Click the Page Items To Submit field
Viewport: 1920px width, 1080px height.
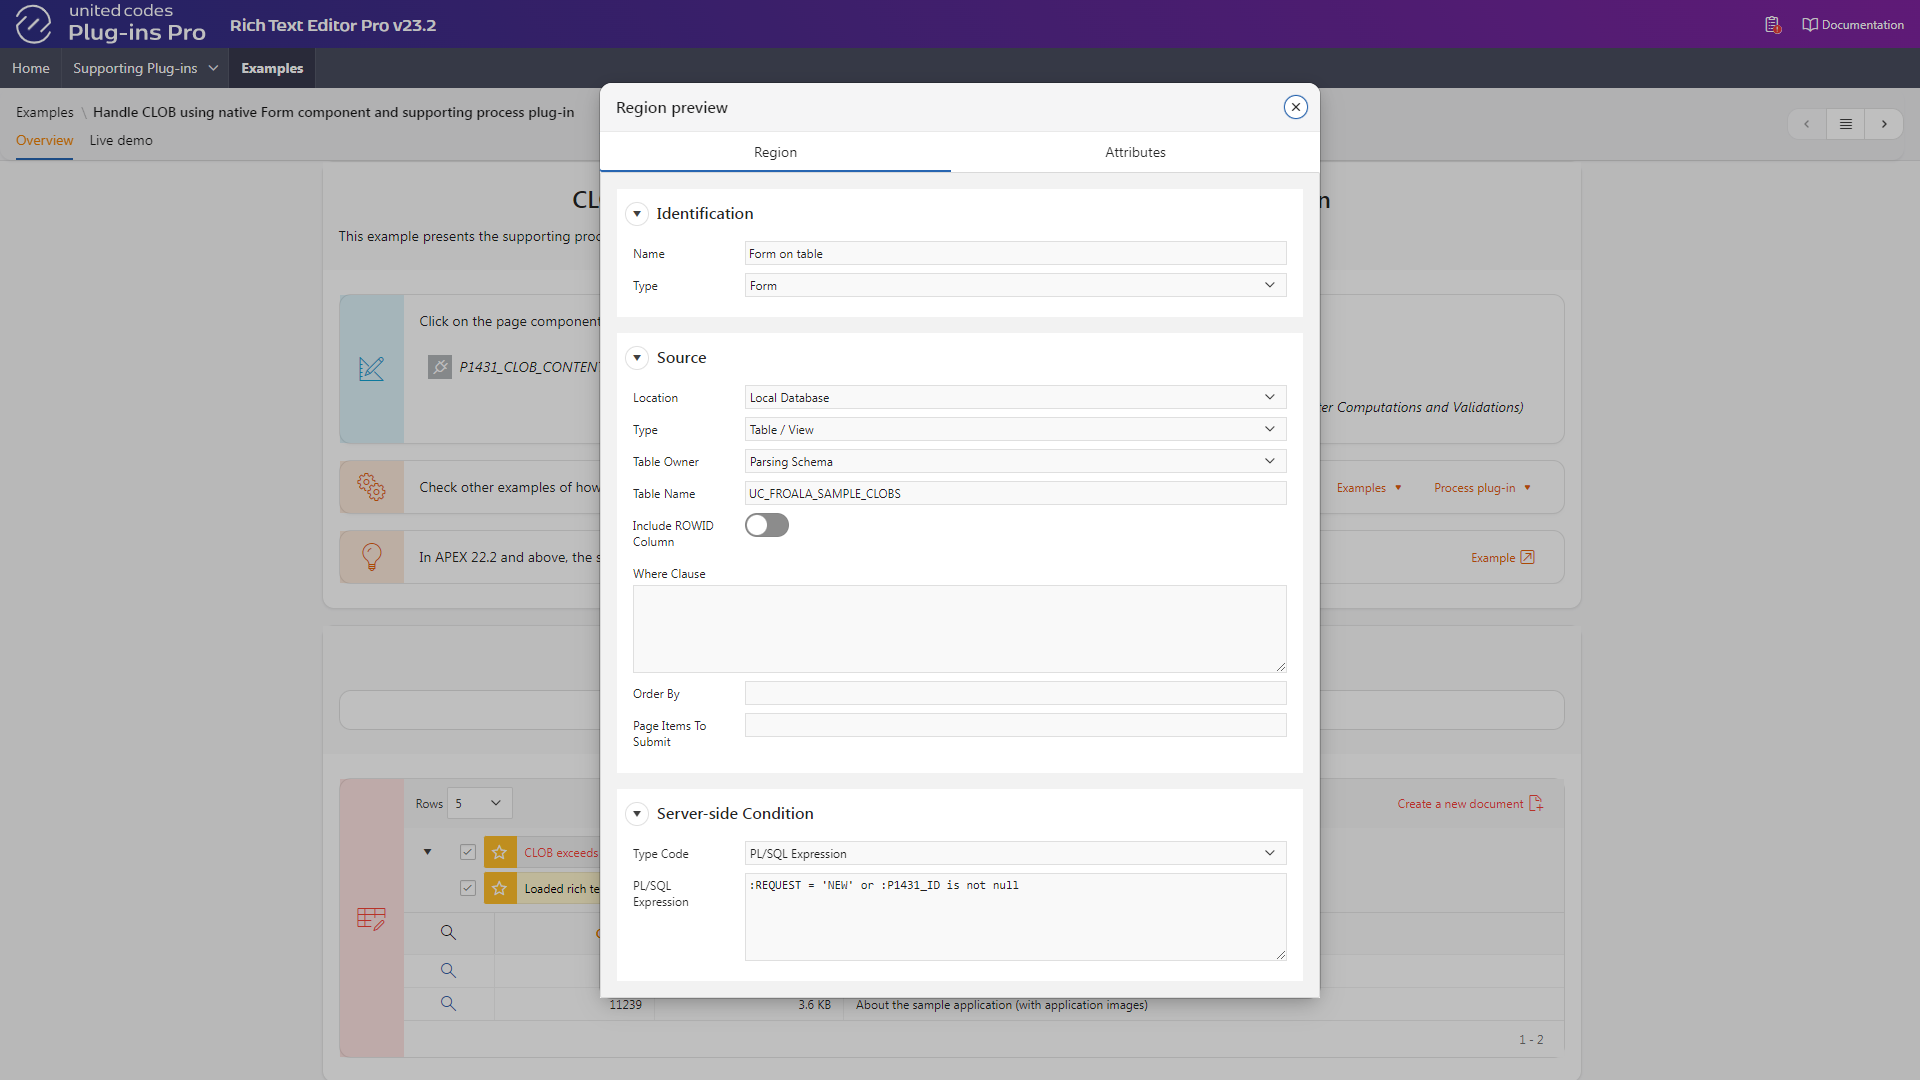1015,725
